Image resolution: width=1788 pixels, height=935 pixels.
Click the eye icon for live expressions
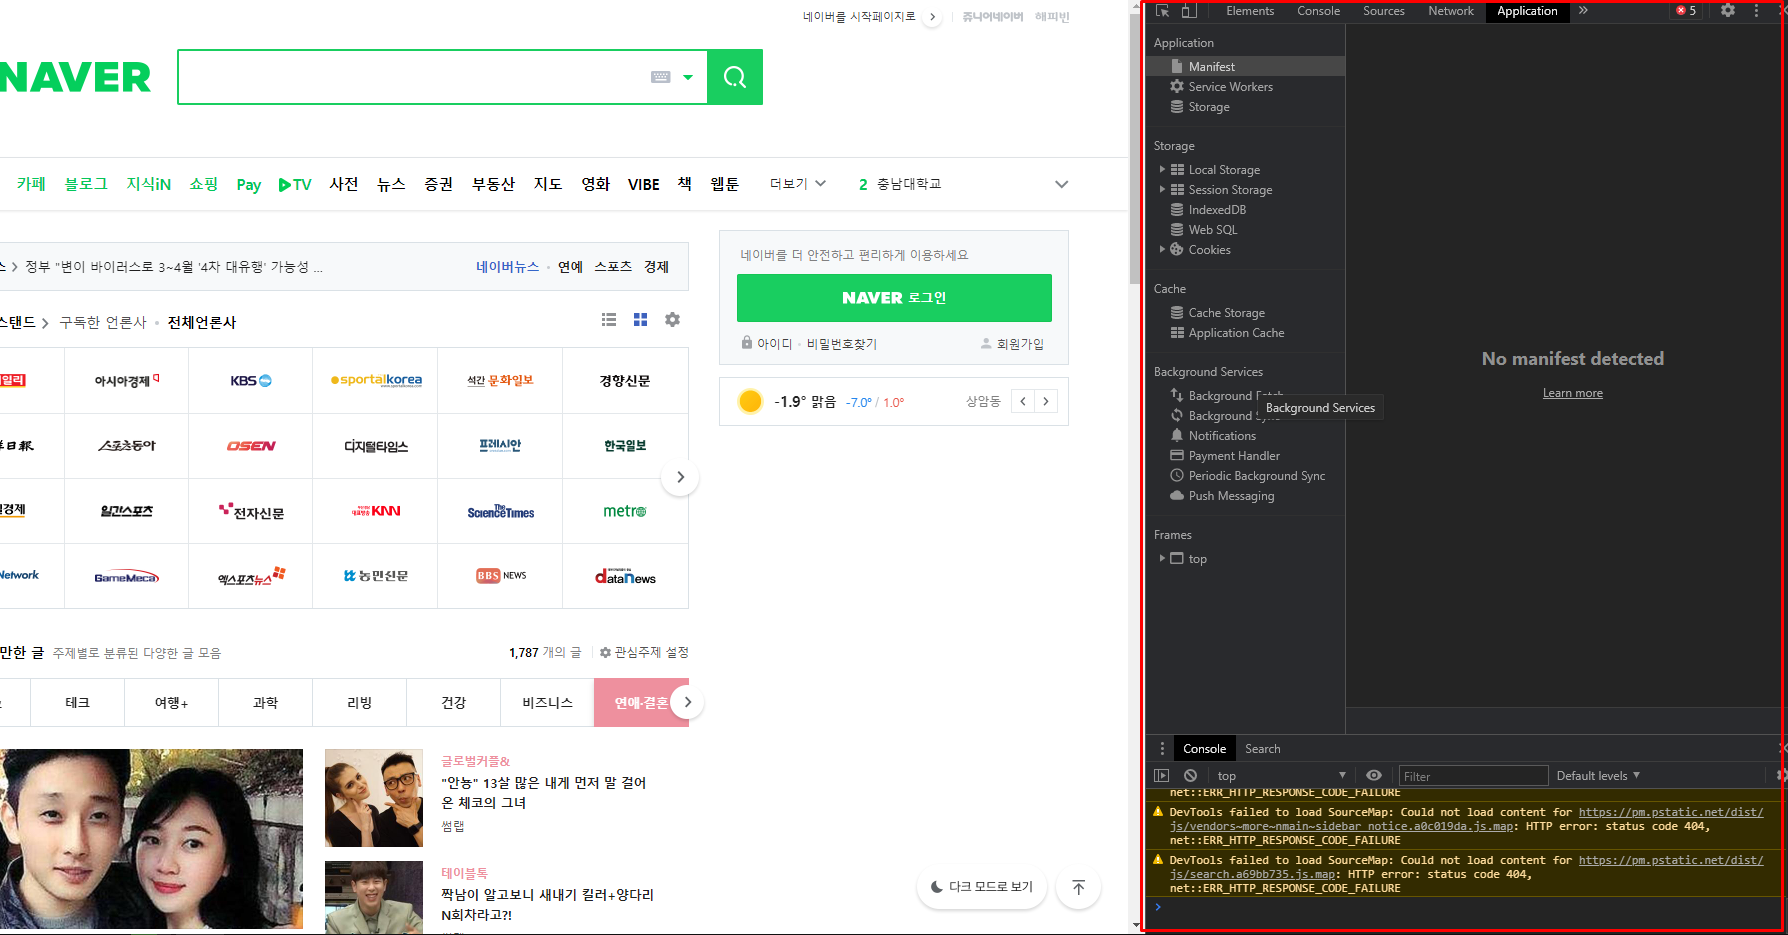(x=1374, y=776)
